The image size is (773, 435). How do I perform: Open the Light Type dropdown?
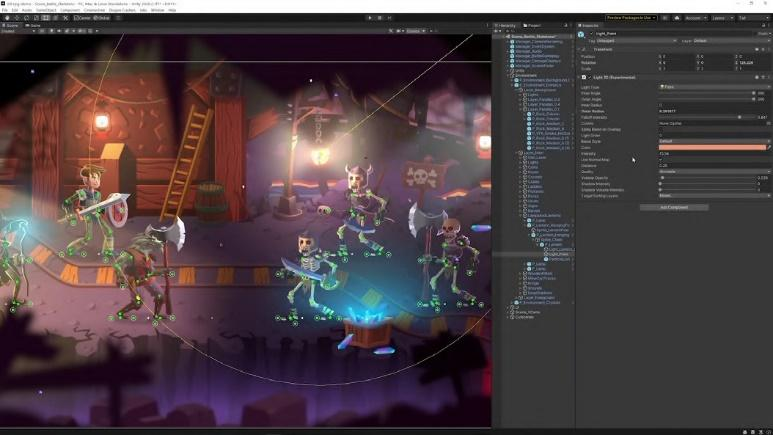coord(715,87)
